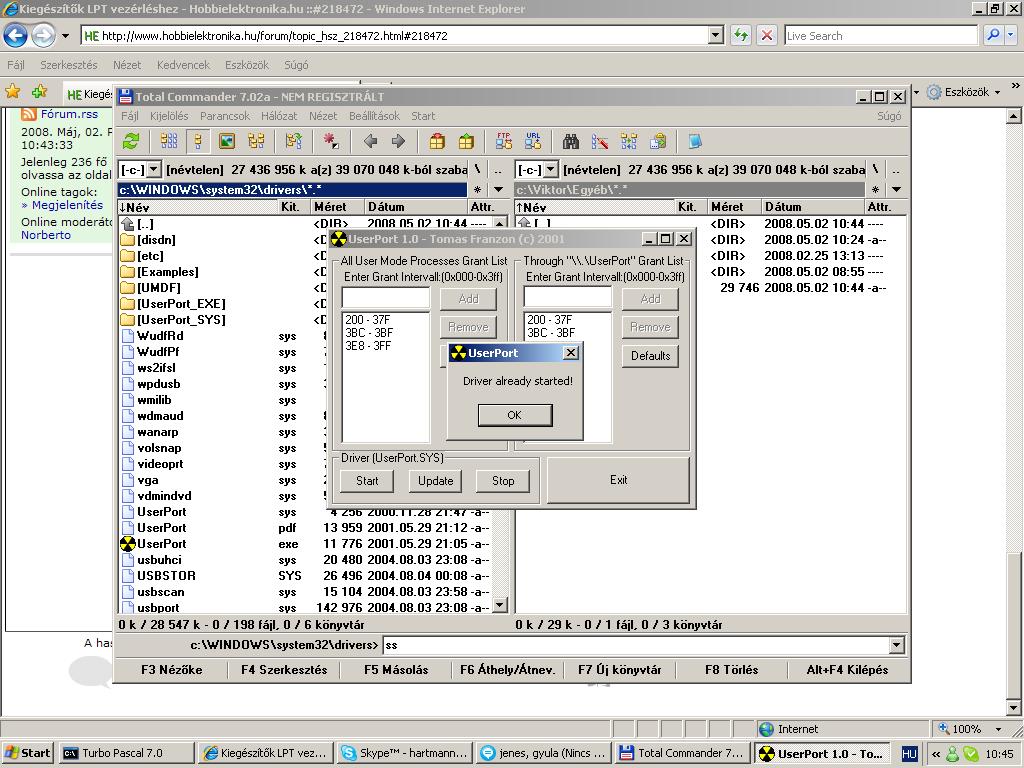Open the Parancsok menu
The width and height of the screenshot is (1024, 768).
tap(225, 116)
